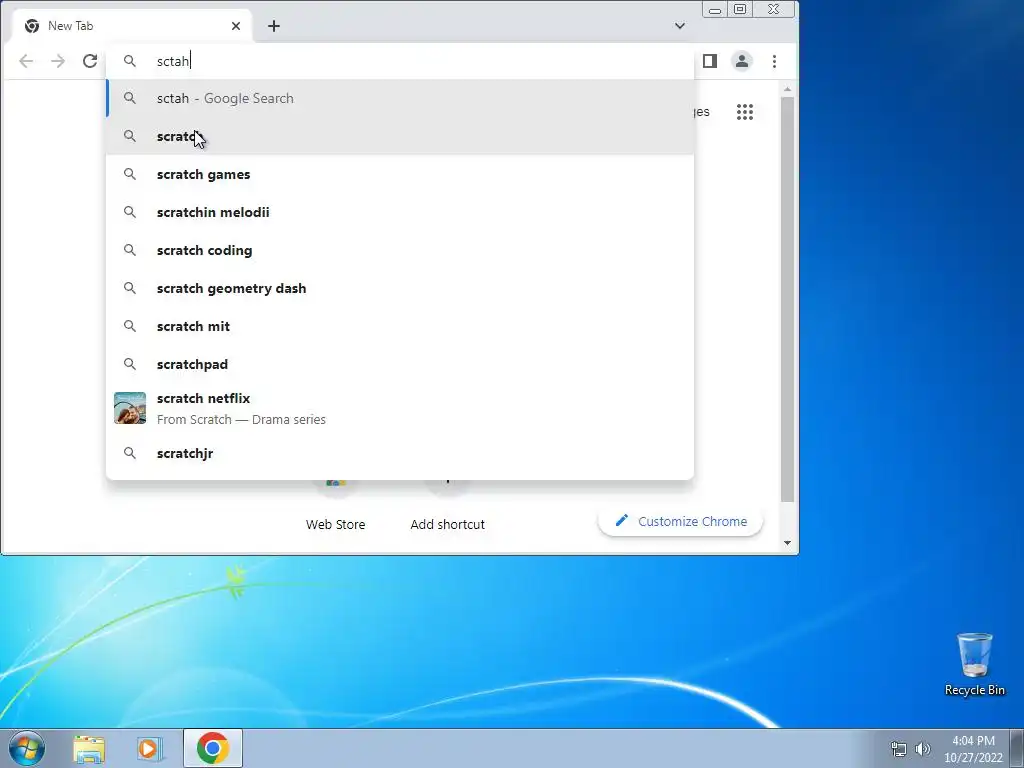Open File Explorer from taskbar
The width and height of the screenshot is (1024, 768).
[89, 748]
